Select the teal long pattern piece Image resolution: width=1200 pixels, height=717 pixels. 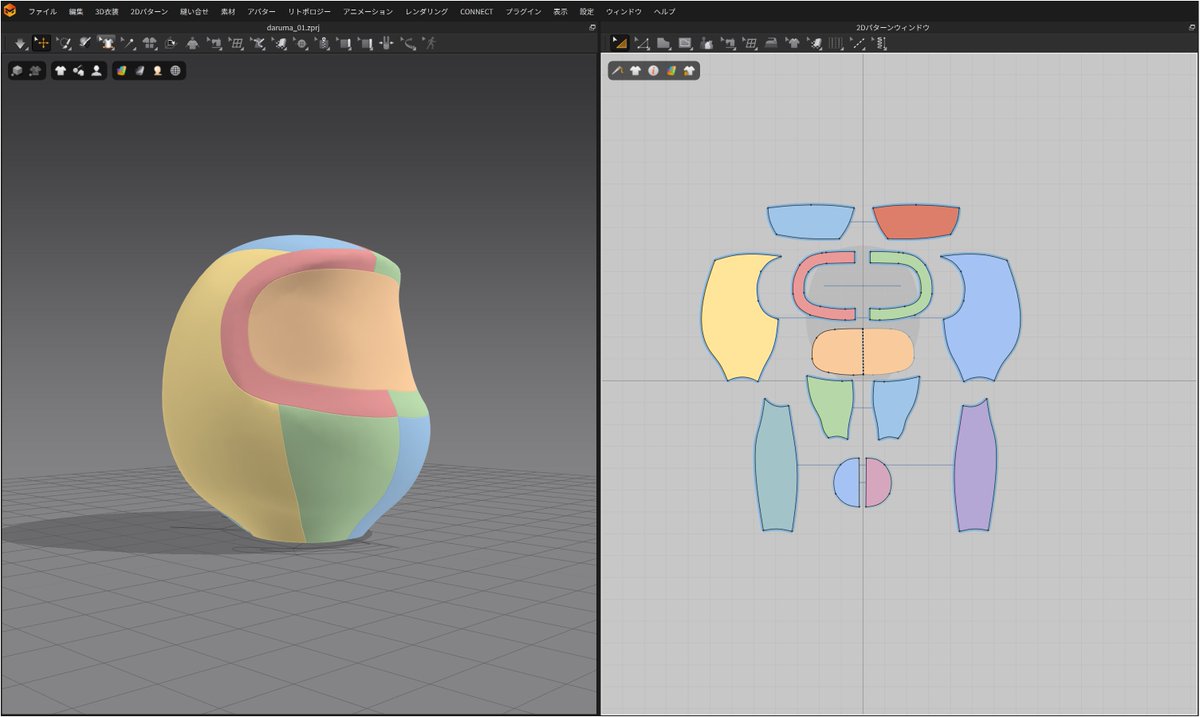point(775,466)
